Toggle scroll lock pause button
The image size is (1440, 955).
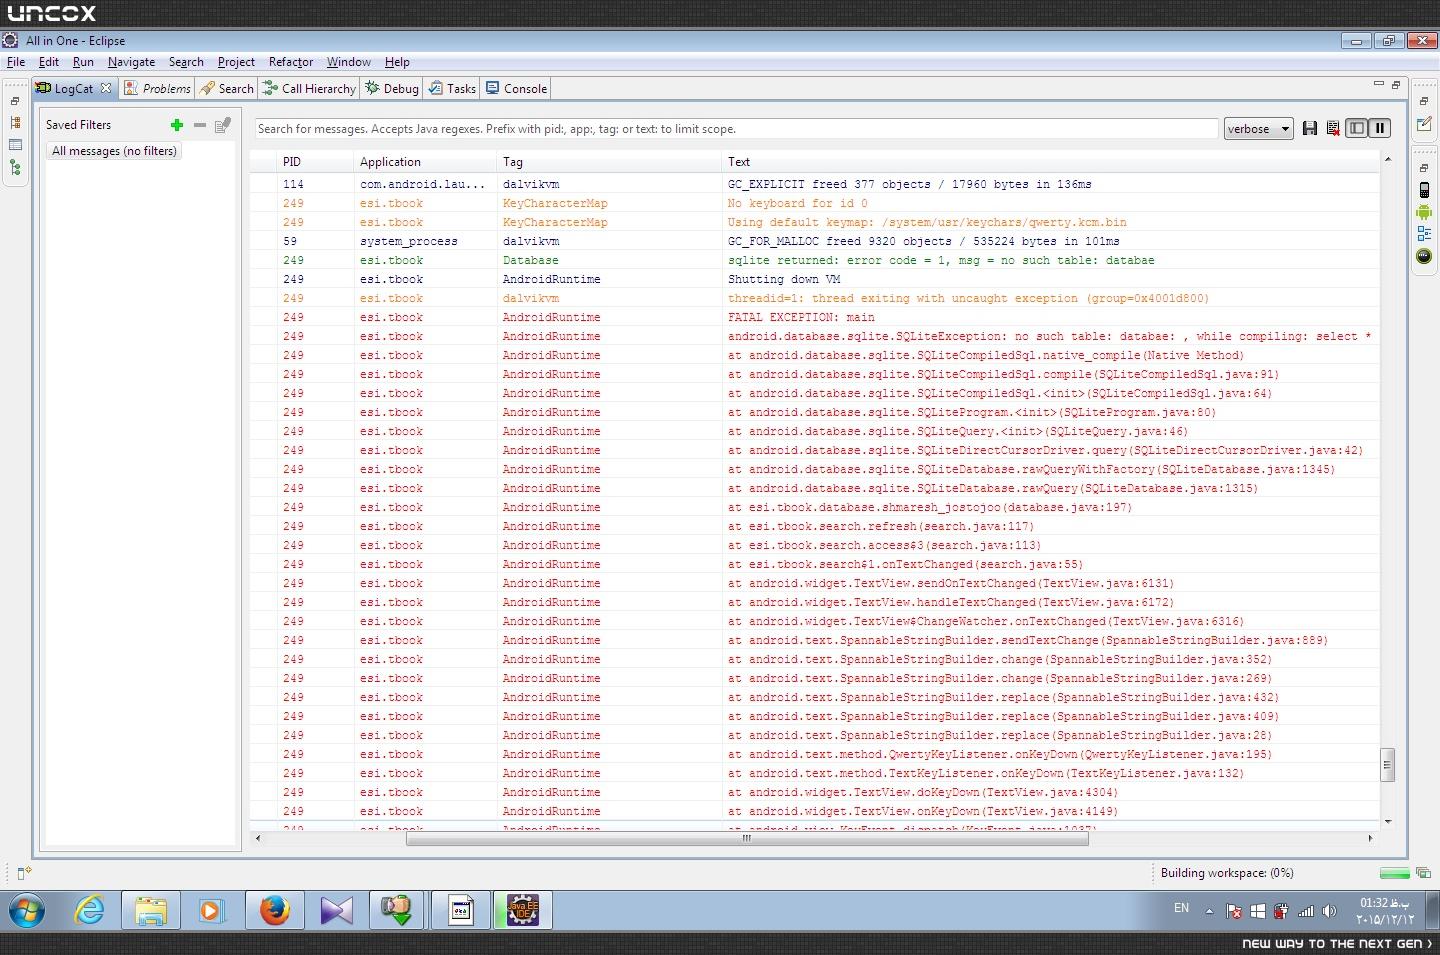[x=1380, y=128]
